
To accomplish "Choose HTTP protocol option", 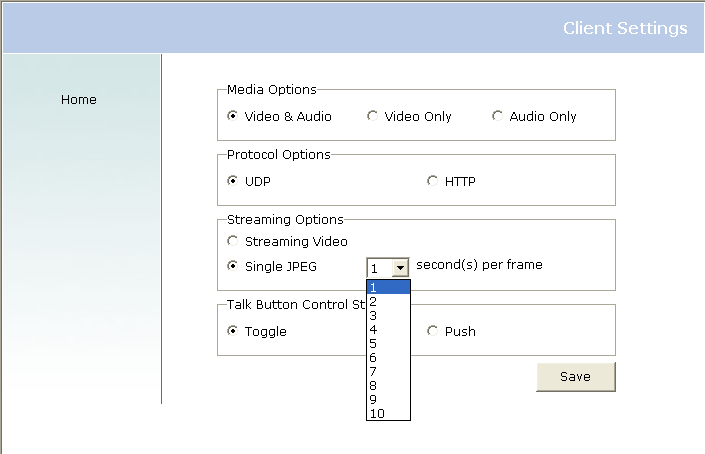I will (x=433, y=181).
